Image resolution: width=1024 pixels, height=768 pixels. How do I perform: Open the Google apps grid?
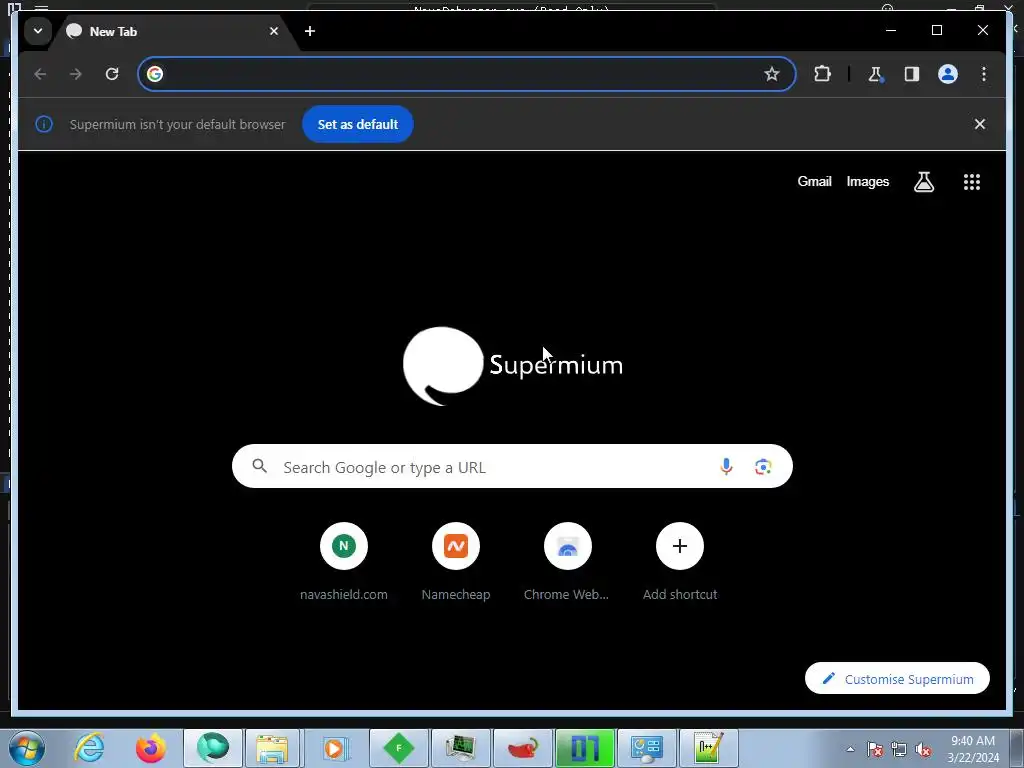point(972,182)
